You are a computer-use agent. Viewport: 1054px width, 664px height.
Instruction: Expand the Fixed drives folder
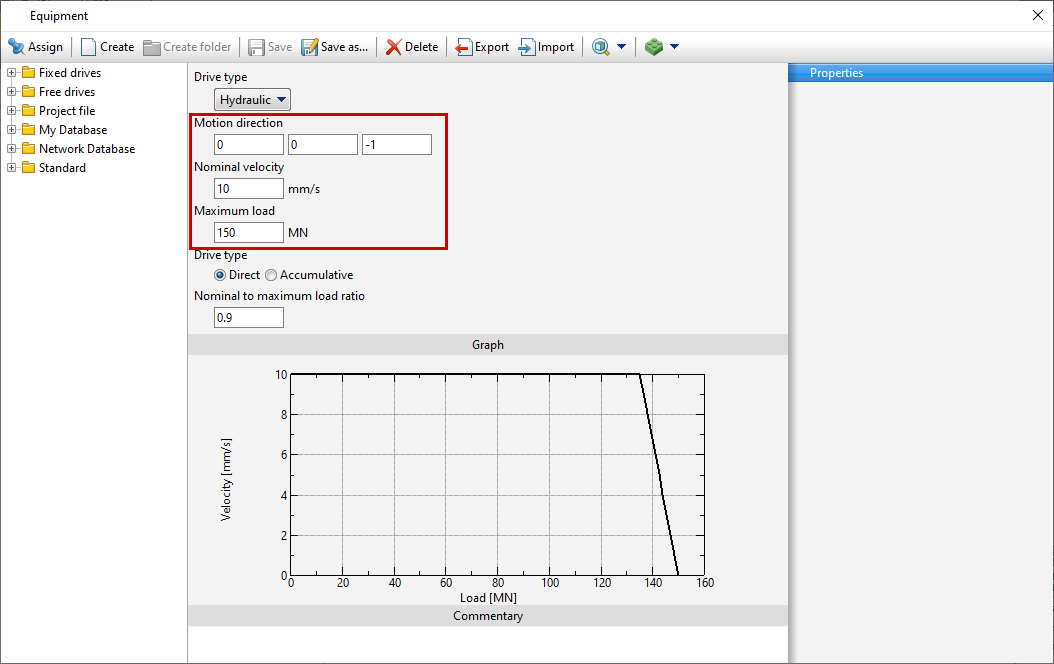tap(12, 73)
